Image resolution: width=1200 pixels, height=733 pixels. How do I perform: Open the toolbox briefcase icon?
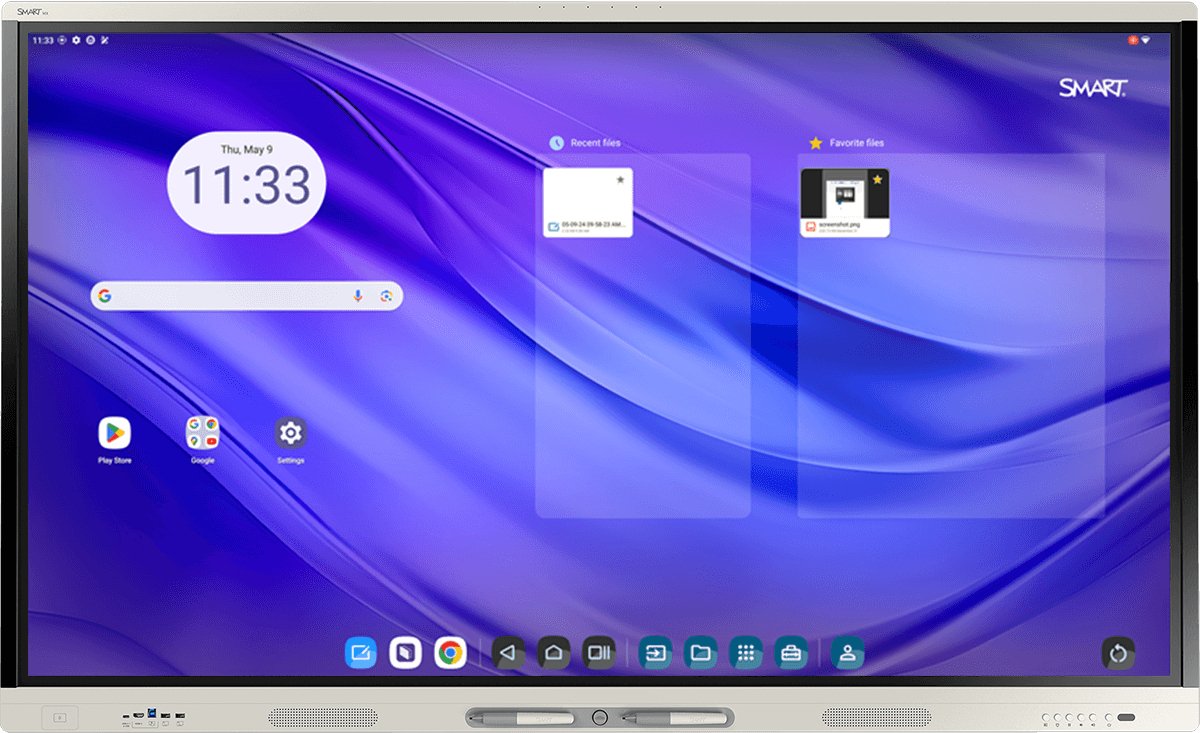pyautogui.click(x=791, y=652)
